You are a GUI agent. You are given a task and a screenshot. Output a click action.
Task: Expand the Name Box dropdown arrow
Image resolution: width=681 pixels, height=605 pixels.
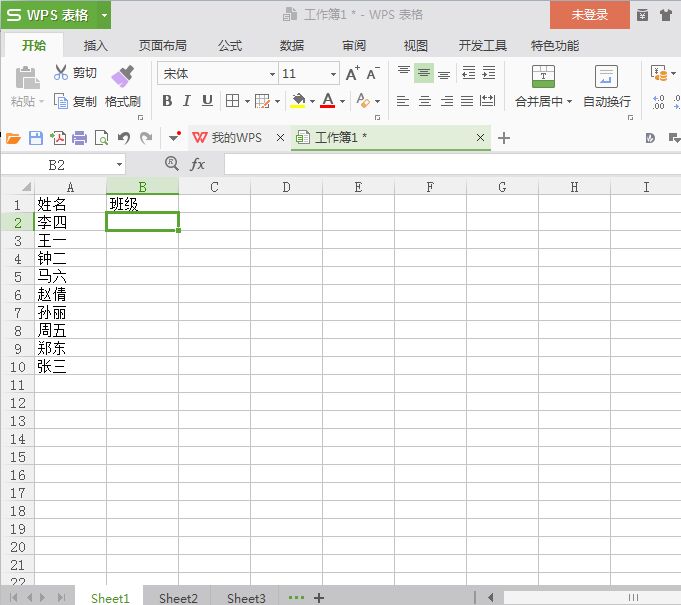[120, 164]
